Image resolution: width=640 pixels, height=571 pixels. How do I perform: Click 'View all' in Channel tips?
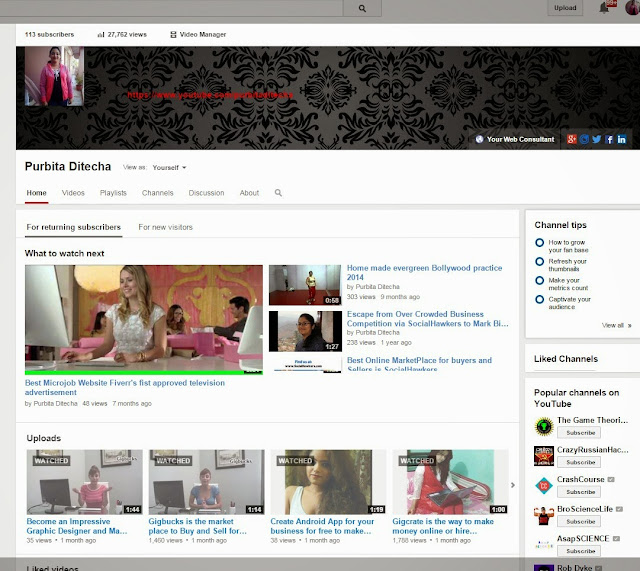click(616, 325)
